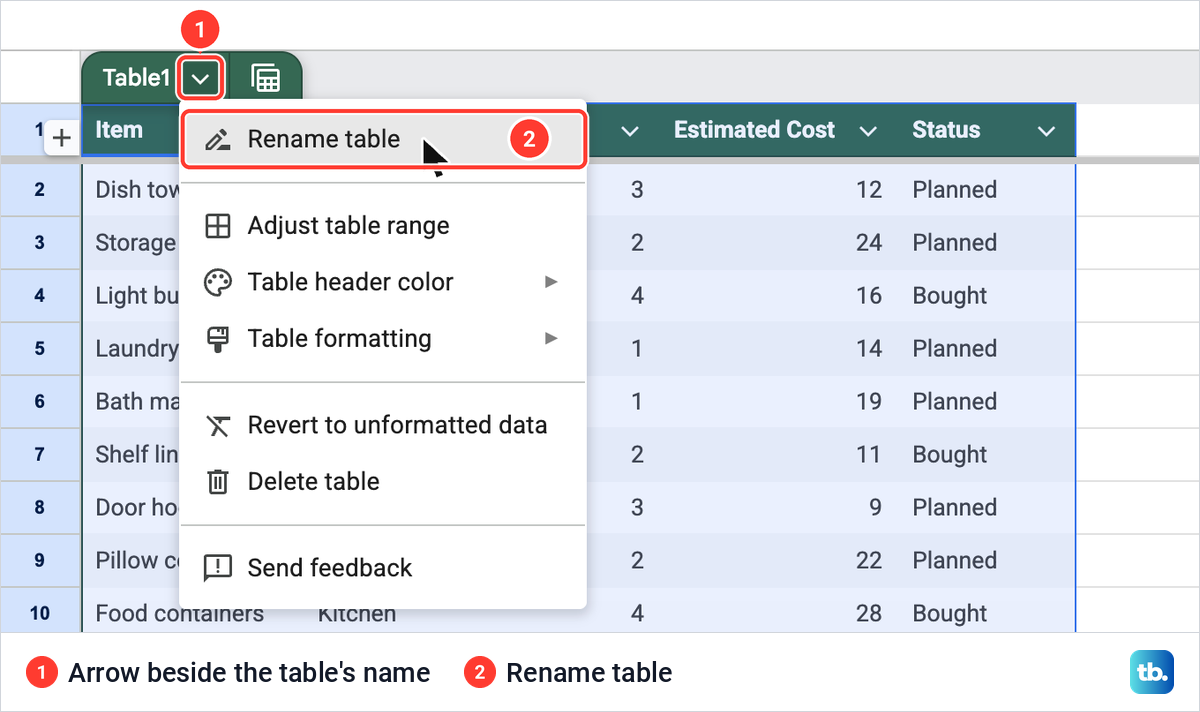
Task: Select Rename table menu entry
Action: [383, 139]
